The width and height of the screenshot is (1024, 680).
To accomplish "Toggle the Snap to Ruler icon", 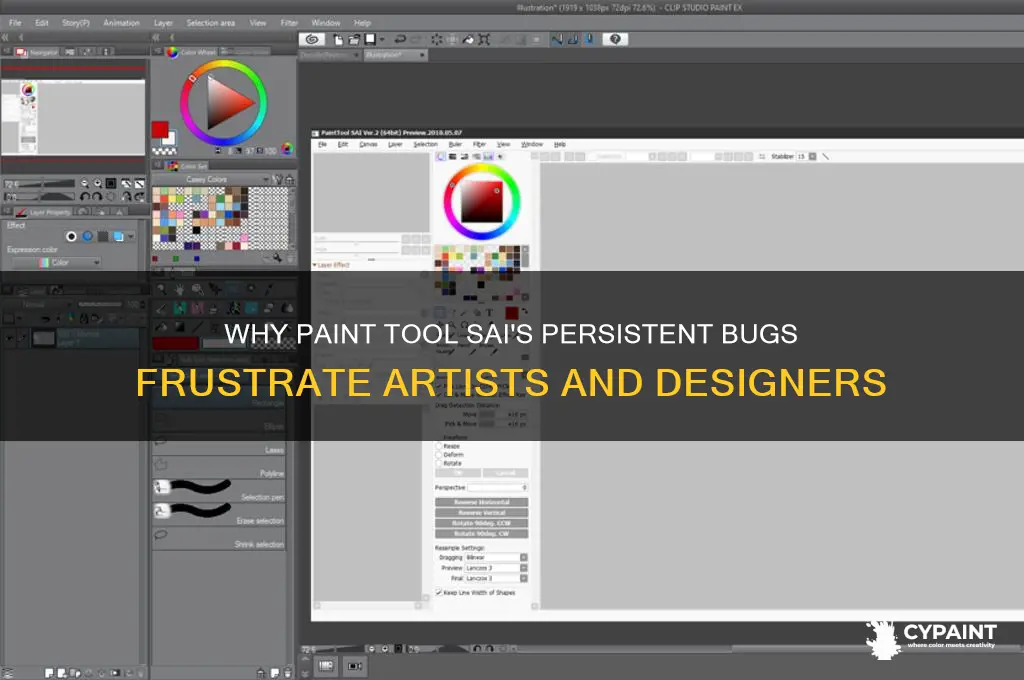I will [557, 39].
